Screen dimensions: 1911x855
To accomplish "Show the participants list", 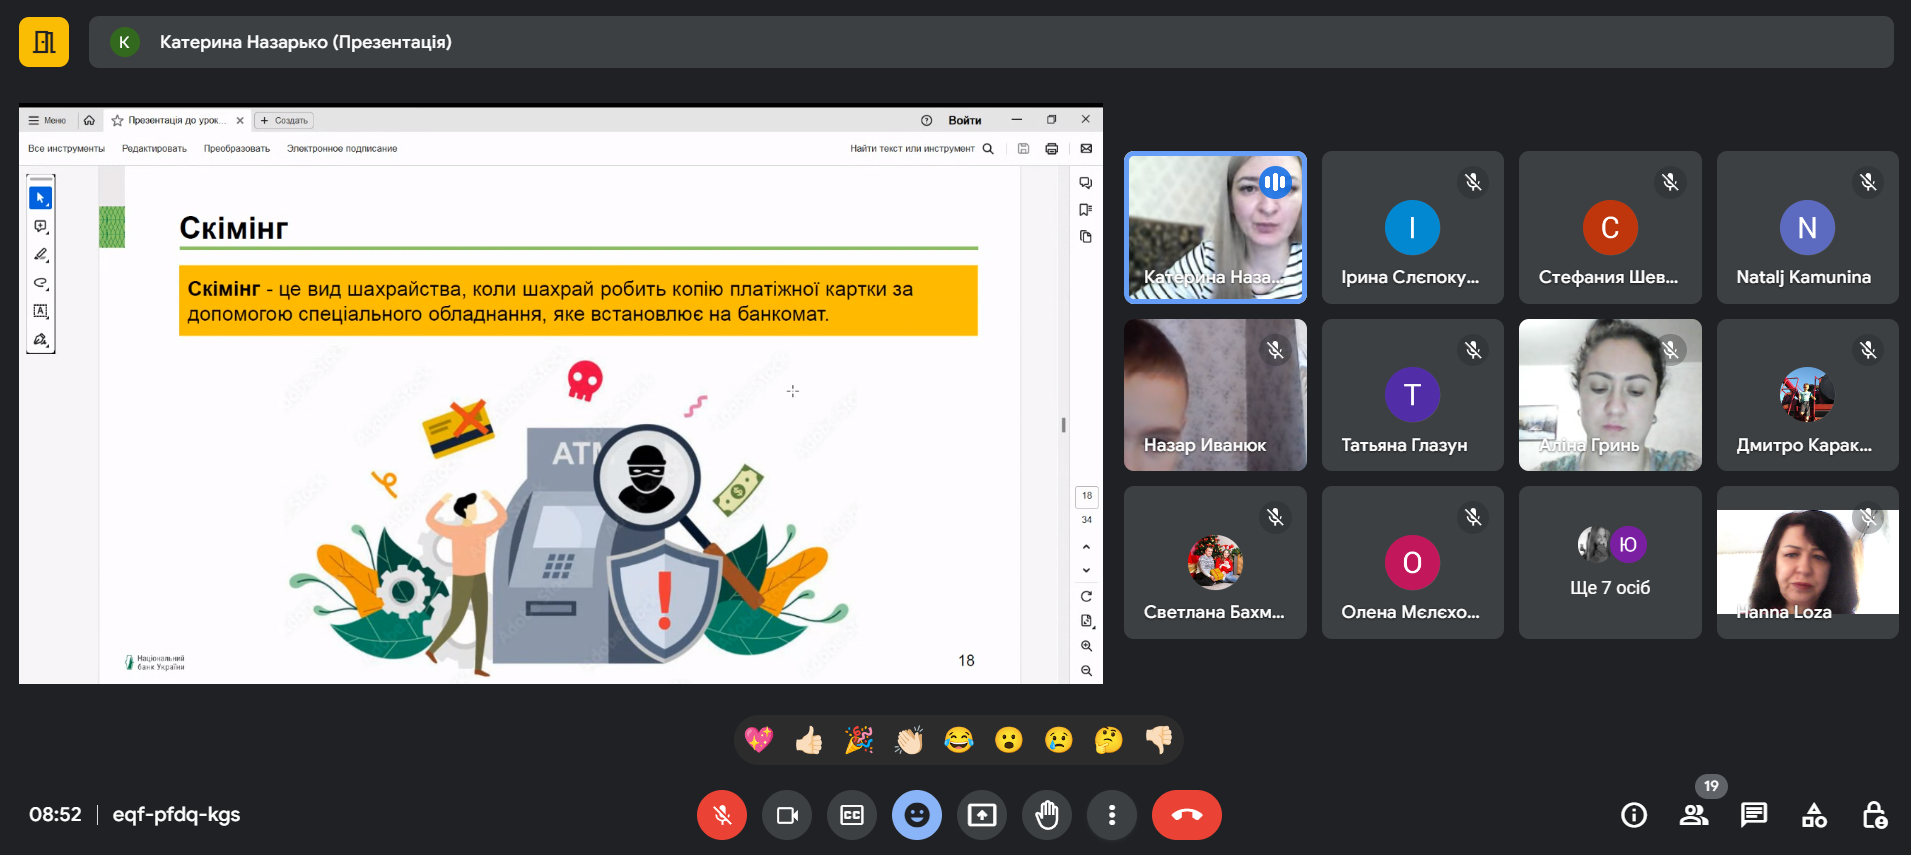I will point(1694,815).
